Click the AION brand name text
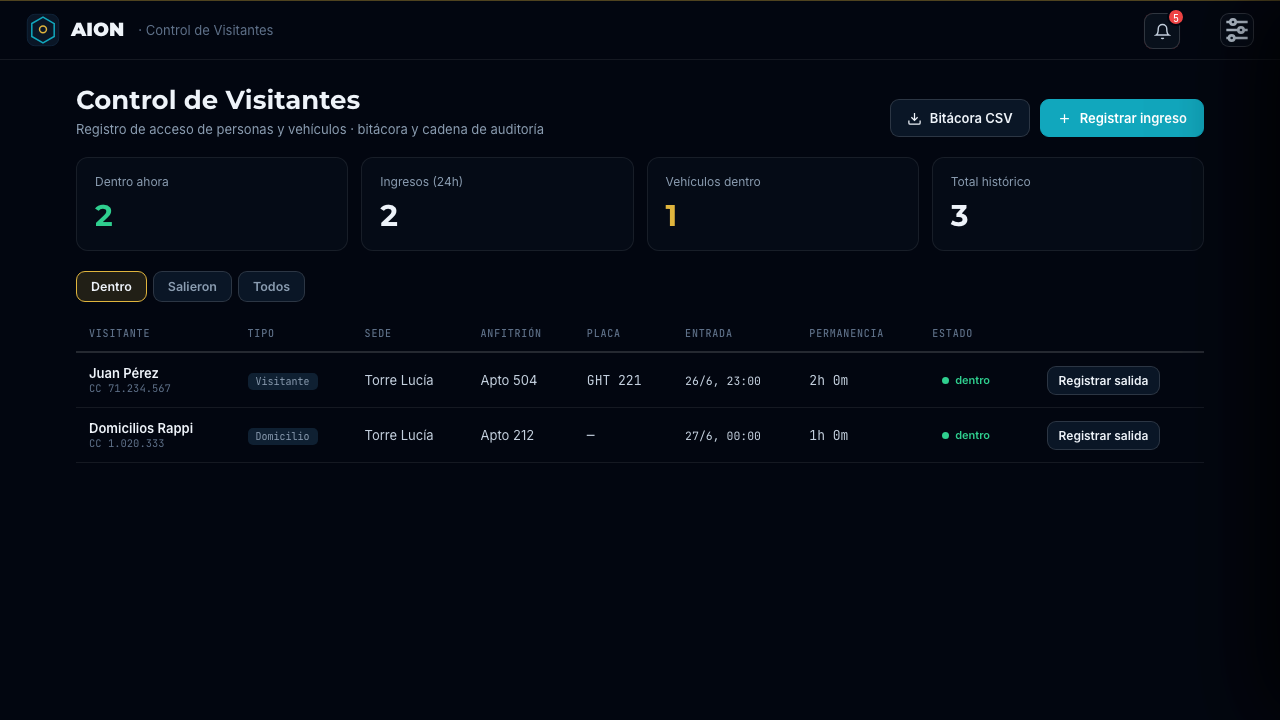Viewport: 1280px width, 720px height. click(x=97, y=30)
